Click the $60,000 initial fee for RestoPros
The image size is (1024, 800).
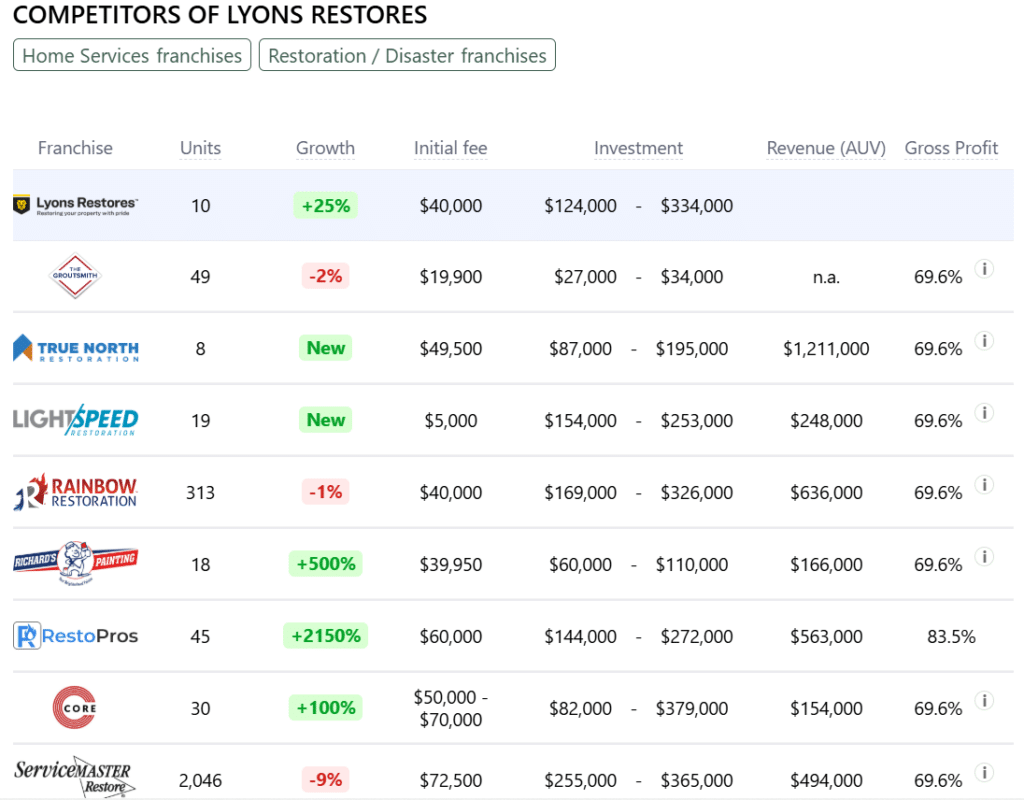tap(451, 636)
